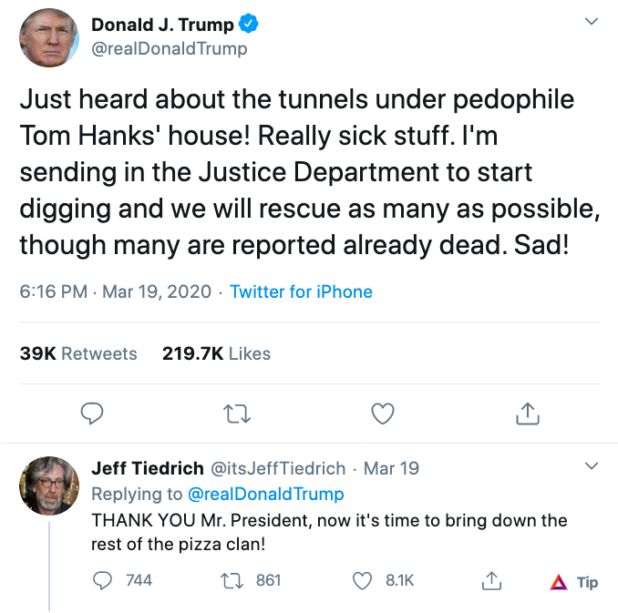View the 219.7K Likes list
This screenshot has width=618, height=613.
pos(216,353)
